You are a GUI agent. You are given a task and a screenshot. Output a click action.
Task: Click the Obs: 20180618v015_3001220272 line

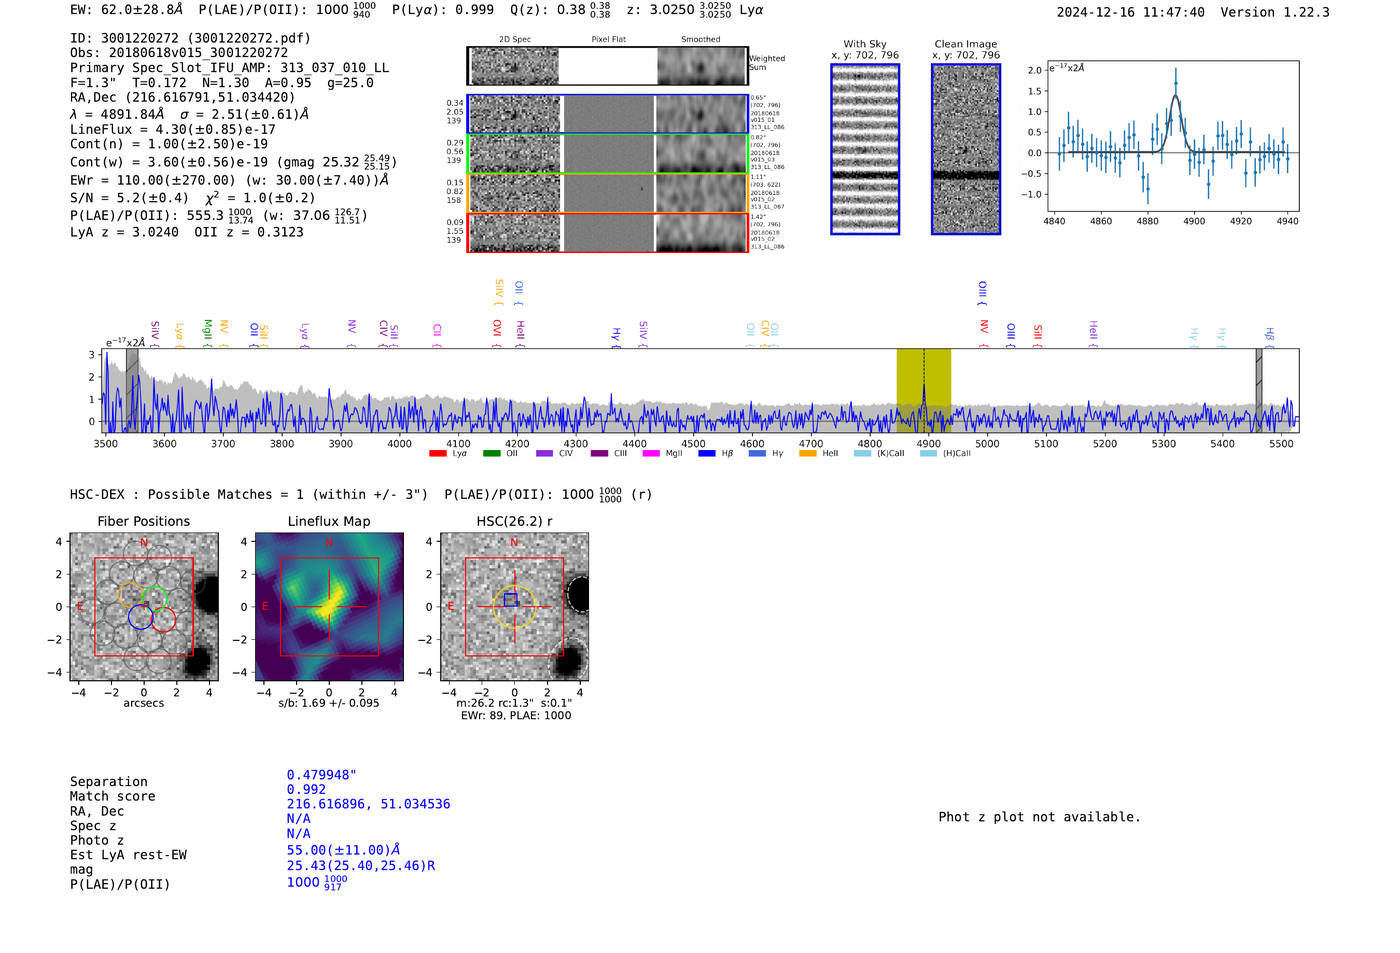click(x=179, y=53)
